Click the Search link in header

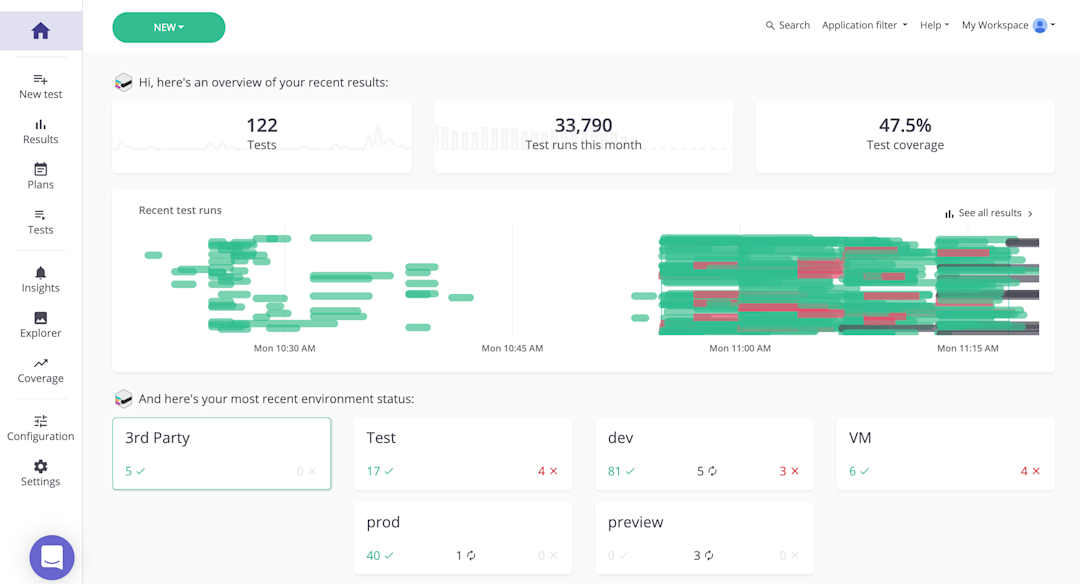[788, 25]
